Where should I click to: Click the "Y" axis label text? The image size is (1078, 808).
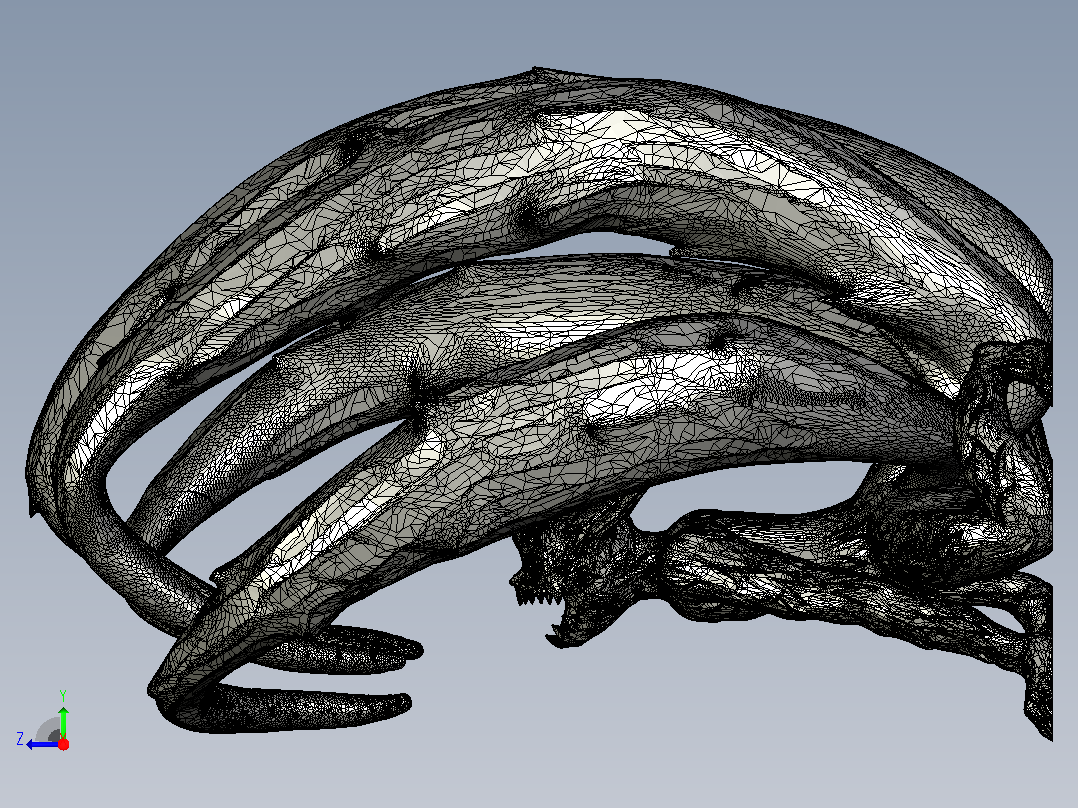tap(63, 695)
